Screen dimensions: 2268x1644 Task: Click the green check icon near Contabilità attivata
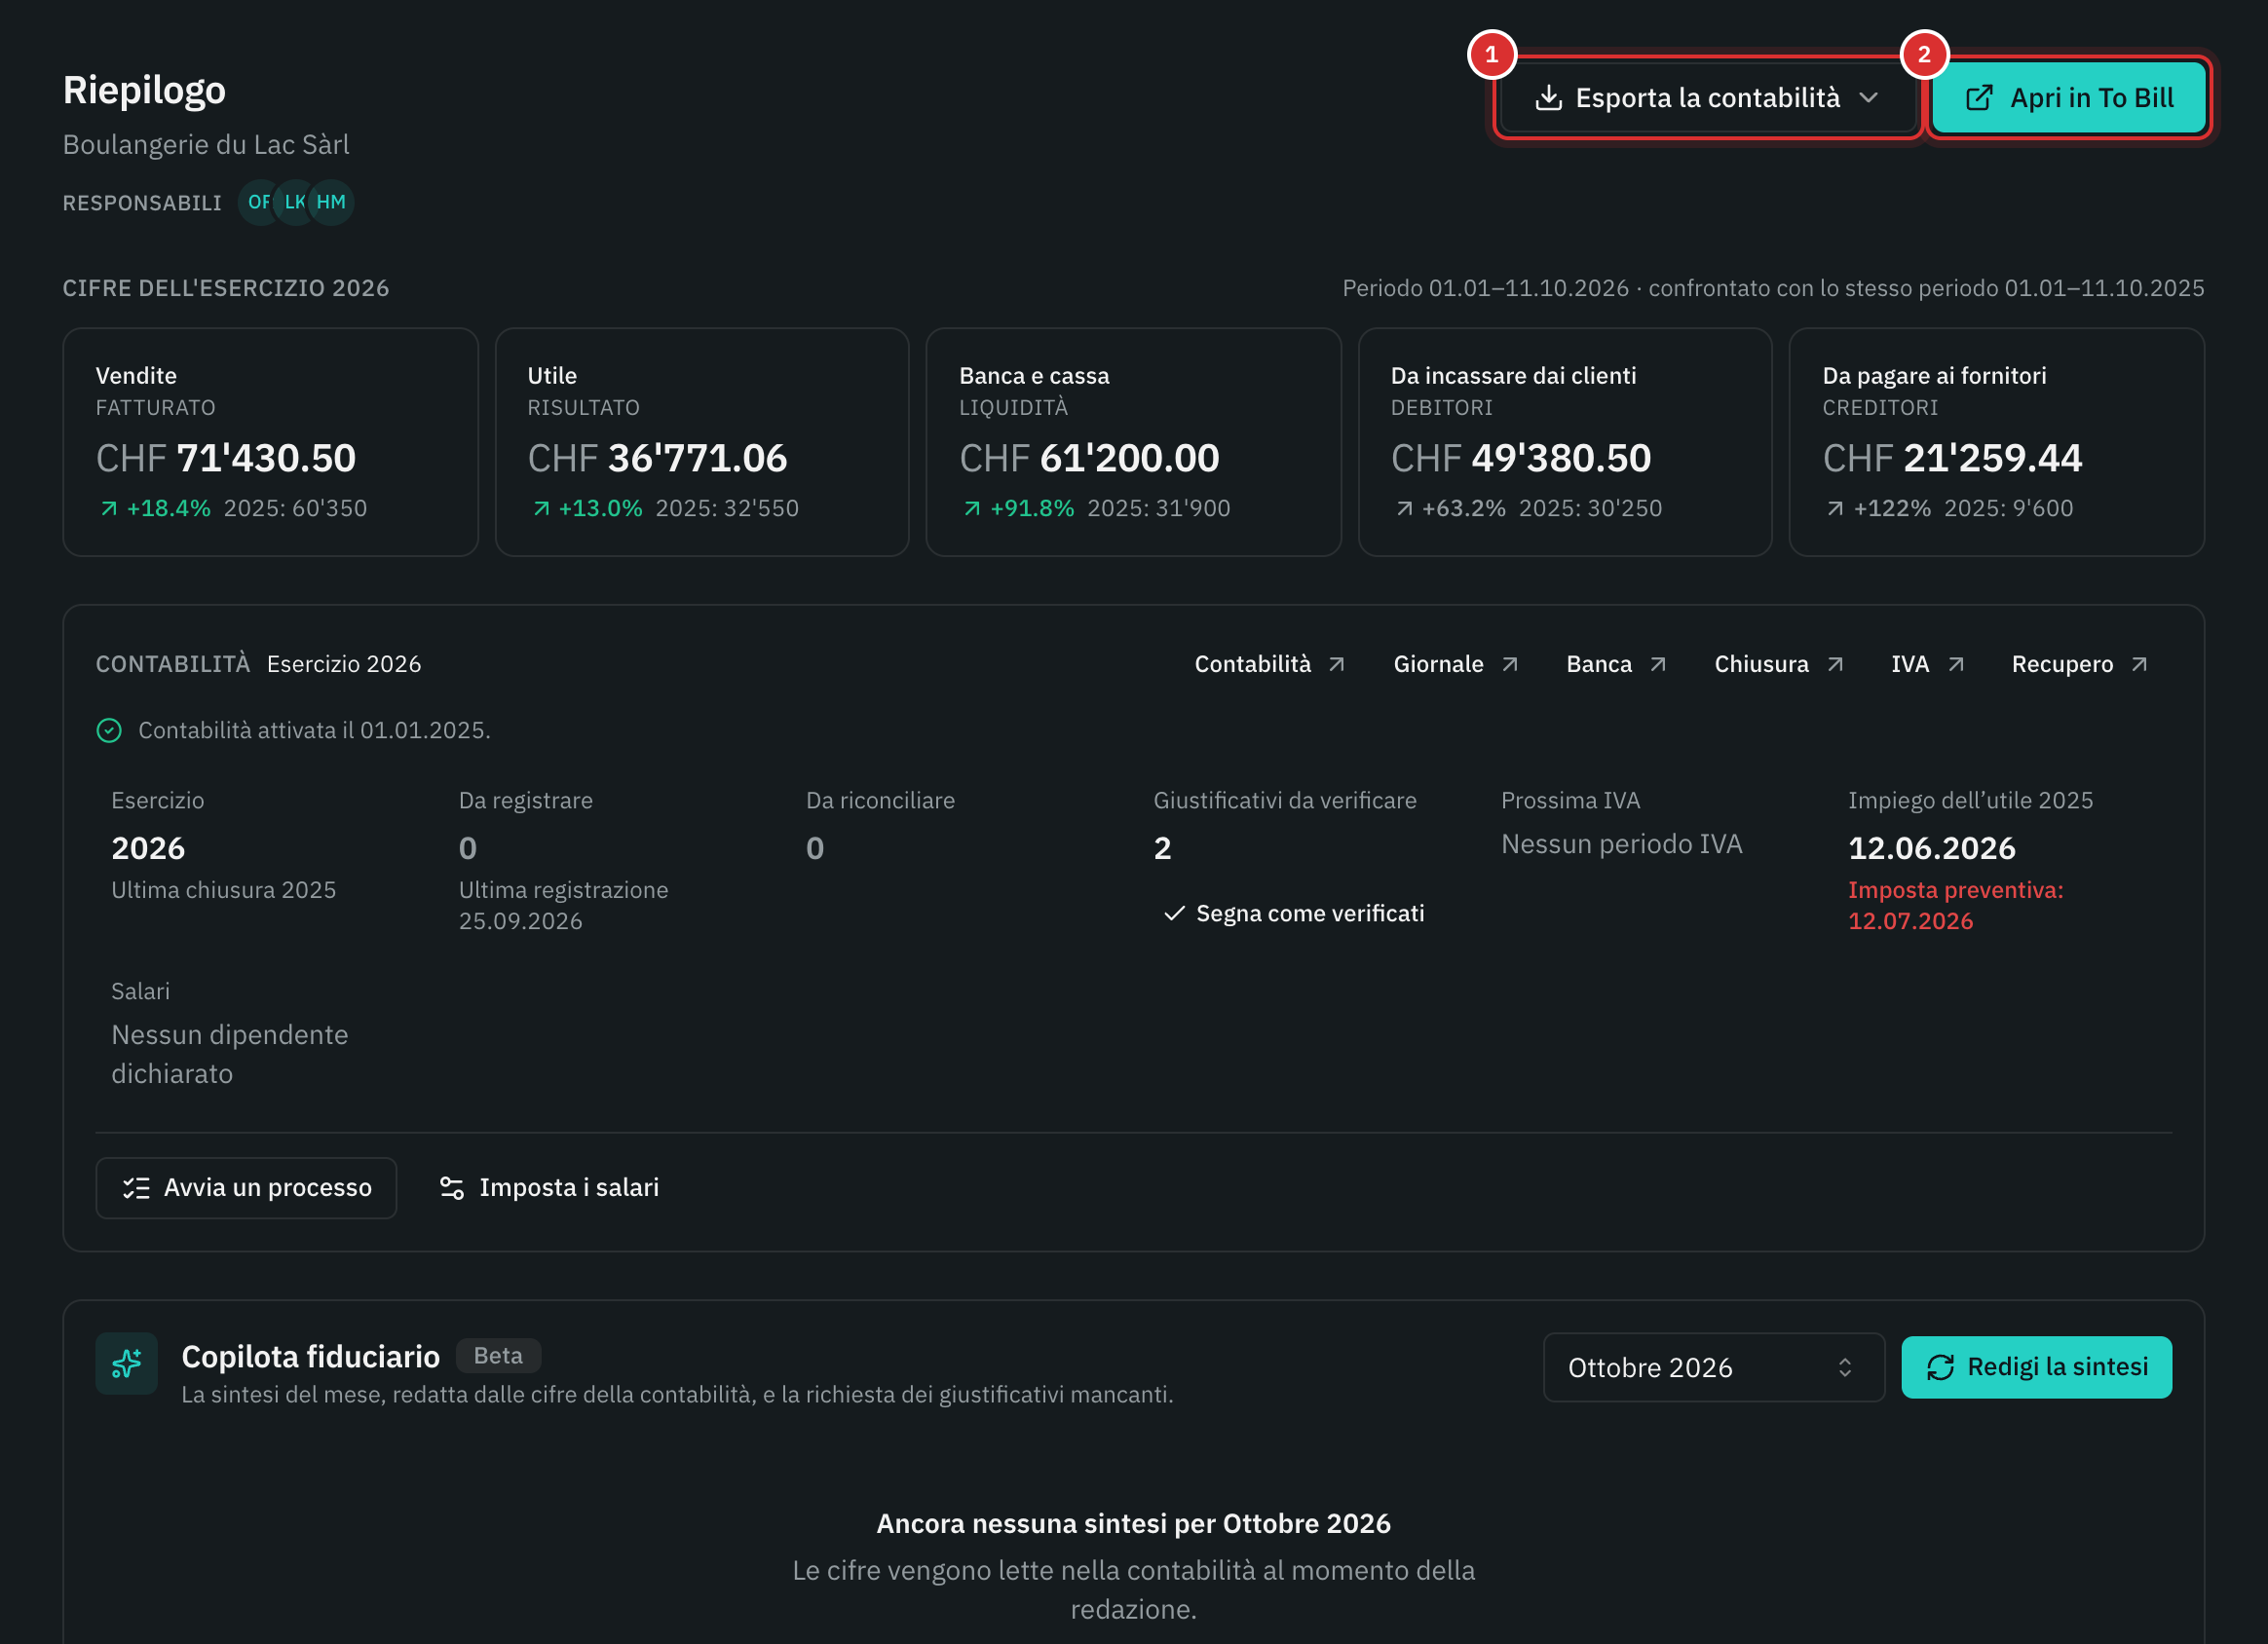click(x=109, y=731)
